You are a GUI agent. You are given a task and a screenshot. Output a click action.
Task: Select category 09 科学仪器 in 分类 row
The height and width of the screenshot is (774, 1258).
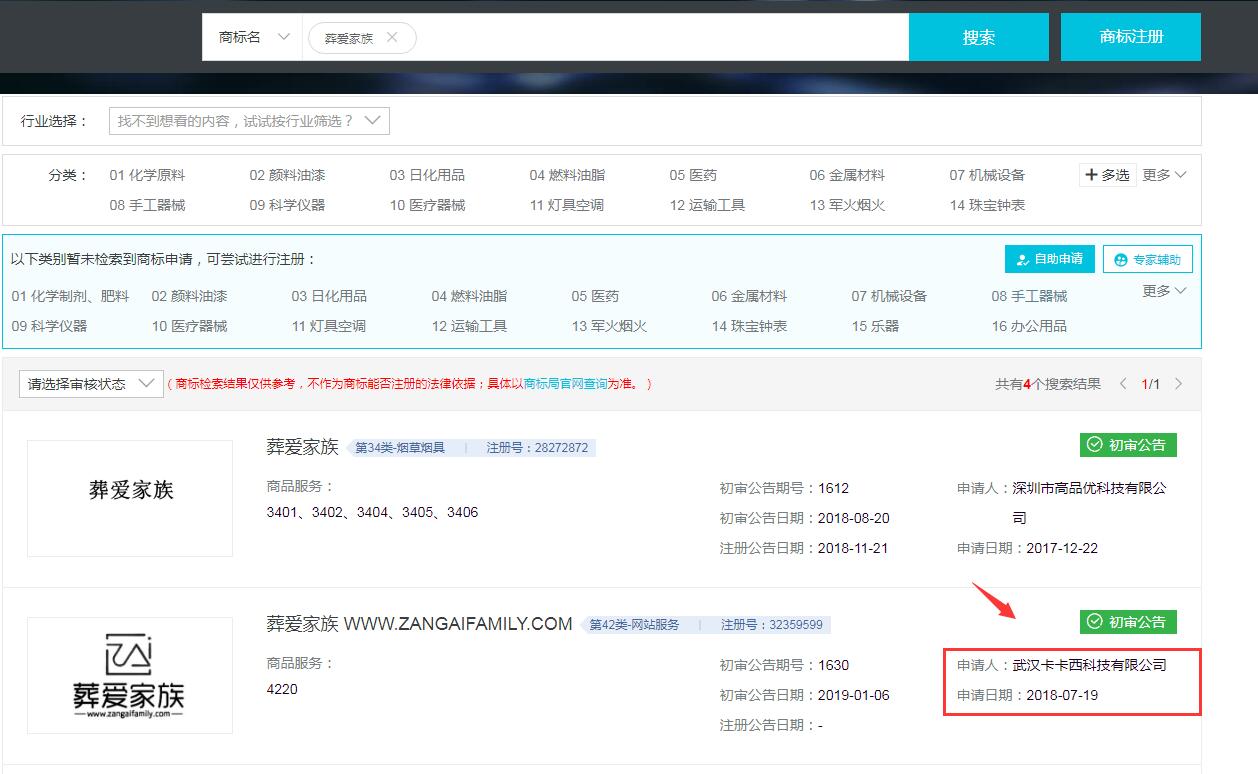(x=287, y=205)
